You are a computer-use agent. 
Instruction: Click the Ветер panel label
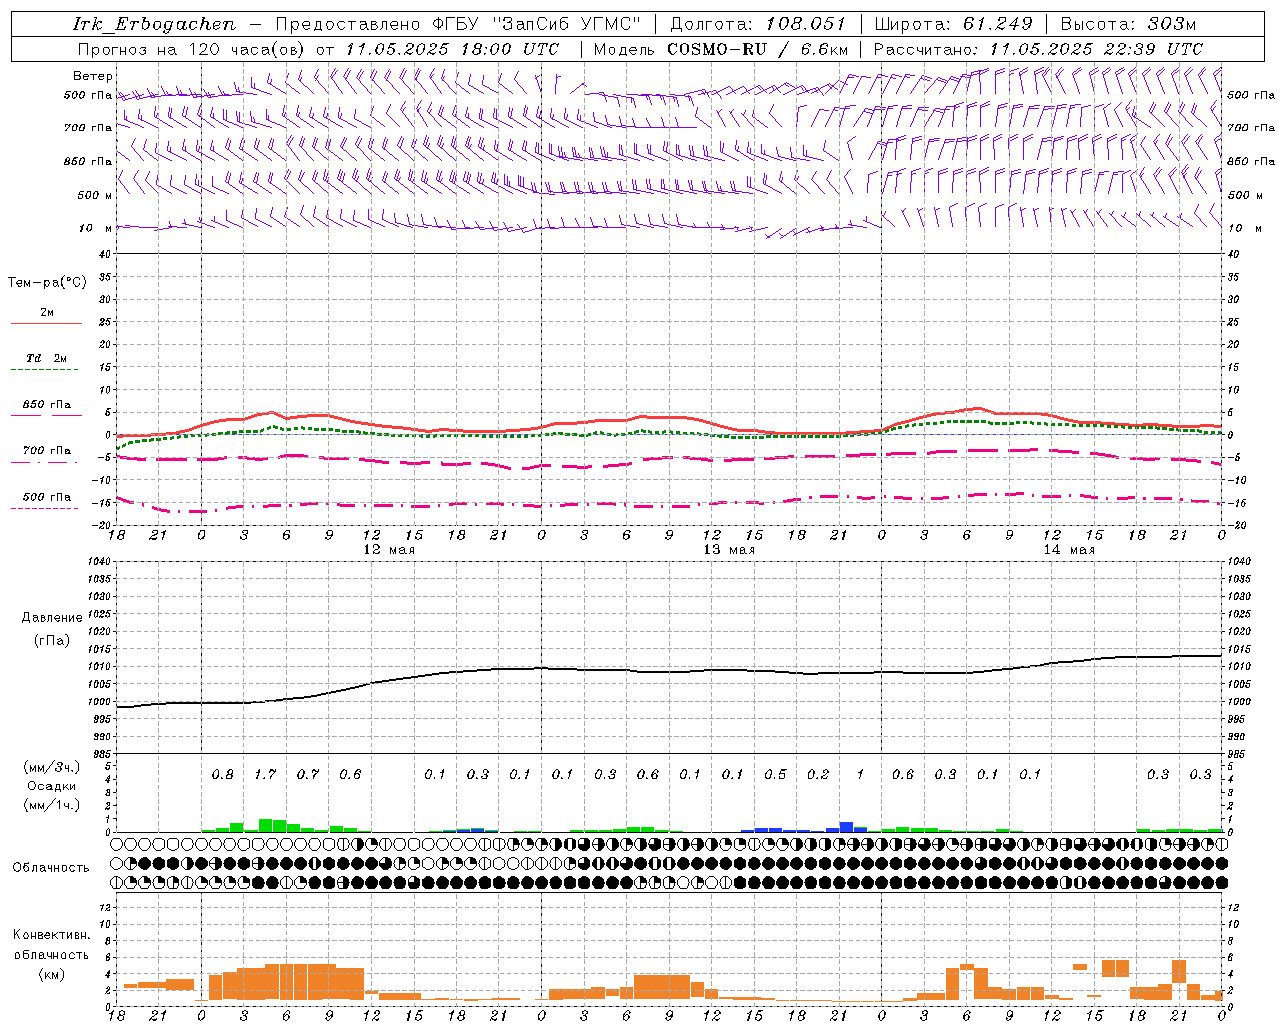tap(93, 76)
